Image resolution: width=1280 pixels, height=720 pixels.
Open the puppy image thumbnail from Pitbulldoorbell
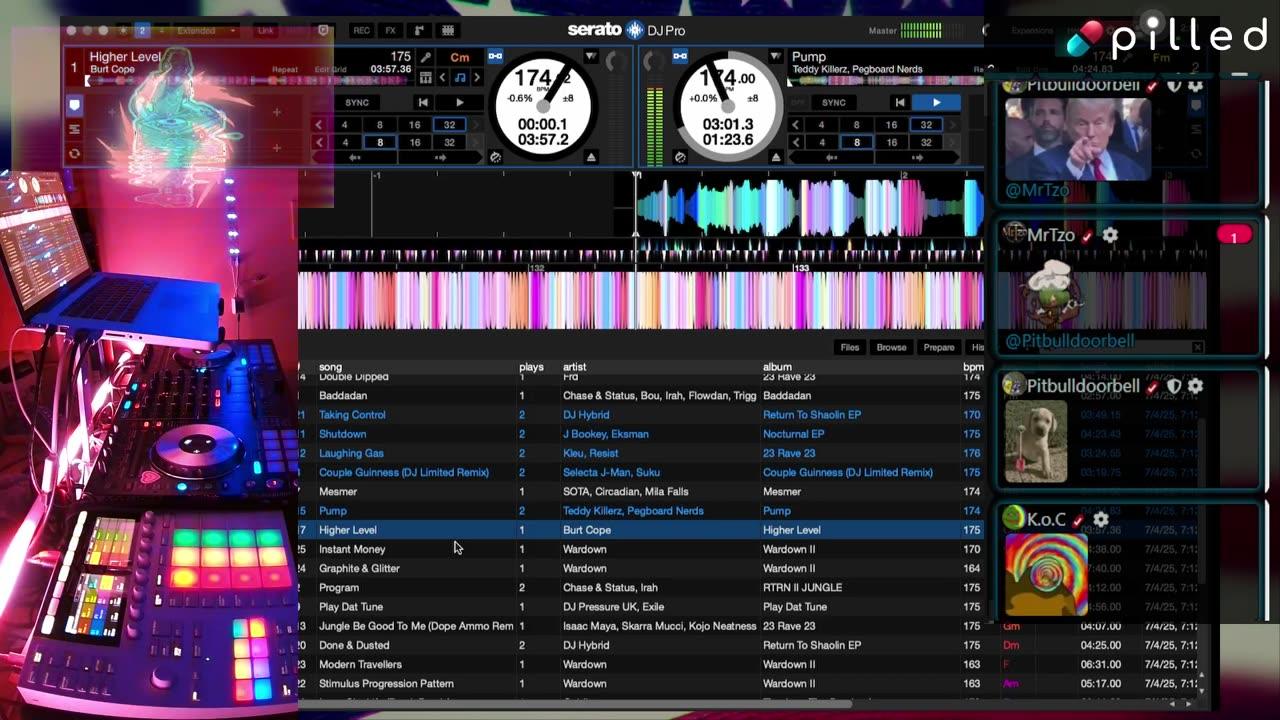point(1036,441)
